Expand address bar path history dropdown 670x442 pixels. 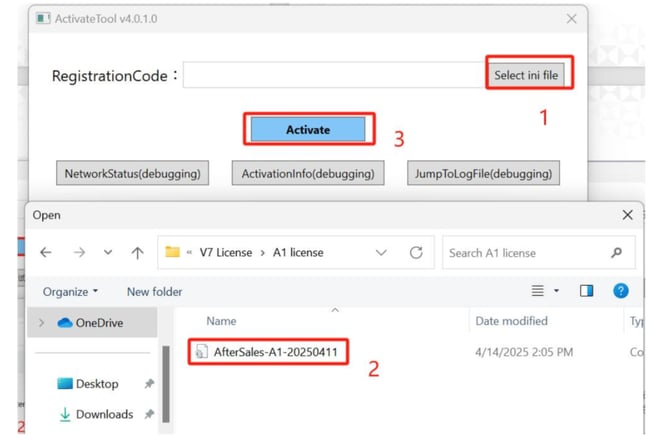(380, 253)
